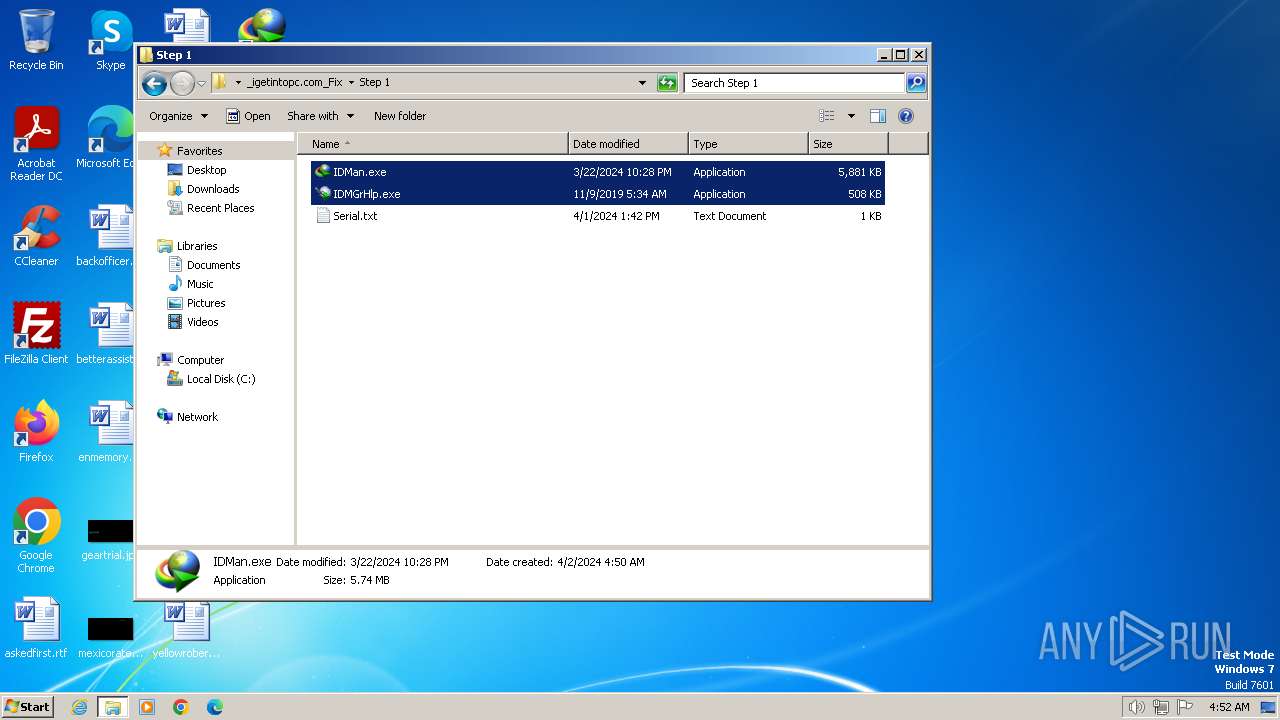This screenshot has height=720, width=1280.
Task: Click CCleaner desktop icon
Action: pyautogui.click(x=36, y=236)
